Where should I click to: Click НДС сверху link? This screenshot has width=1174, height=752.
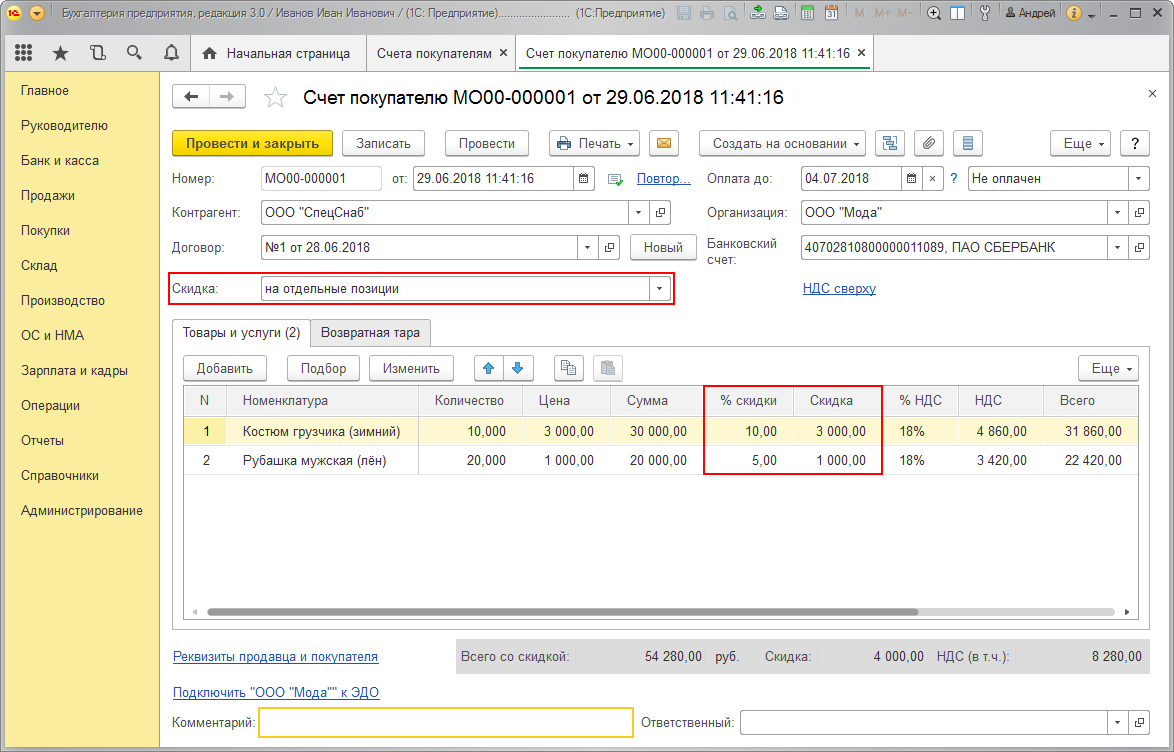point(839,288)
